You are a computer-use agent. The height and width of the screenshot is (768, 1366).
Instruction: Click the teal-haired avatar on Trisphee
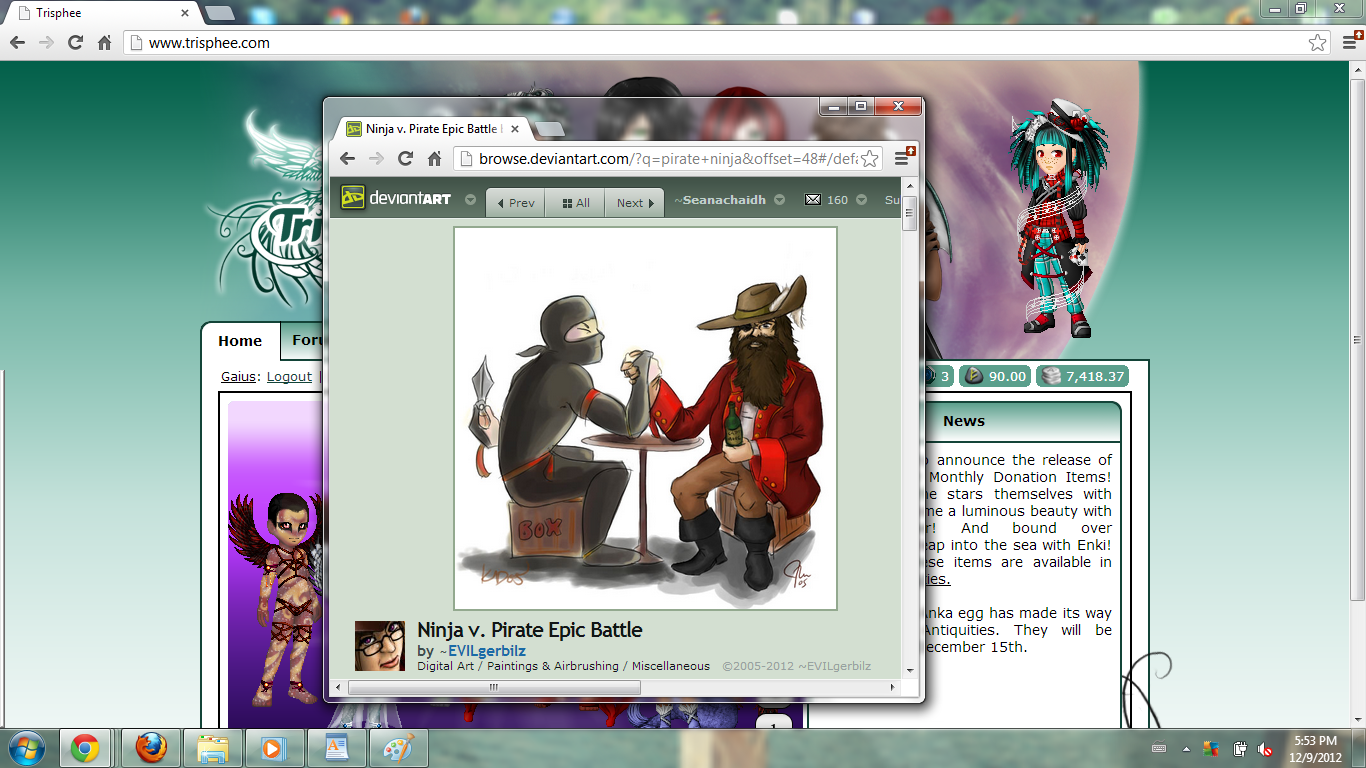tap(1053, 220)
